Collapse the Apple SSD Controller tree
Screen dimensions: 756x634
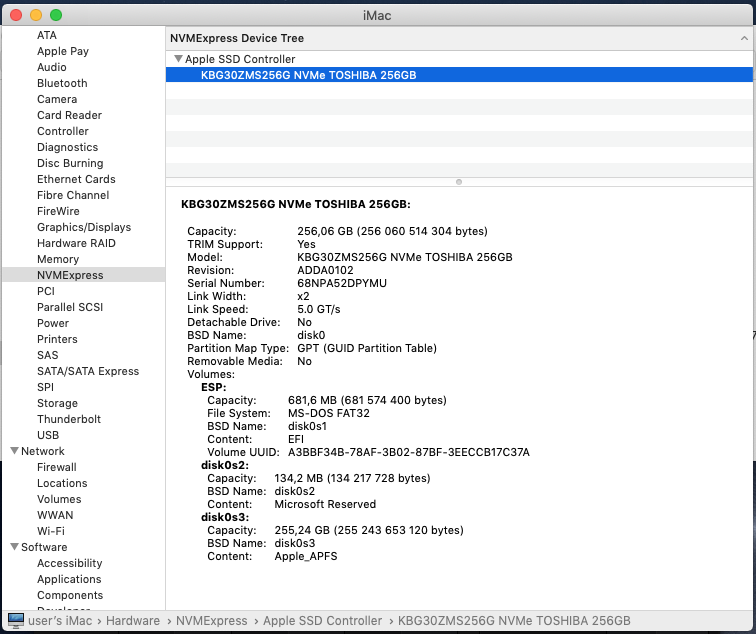tap(178, 59)
